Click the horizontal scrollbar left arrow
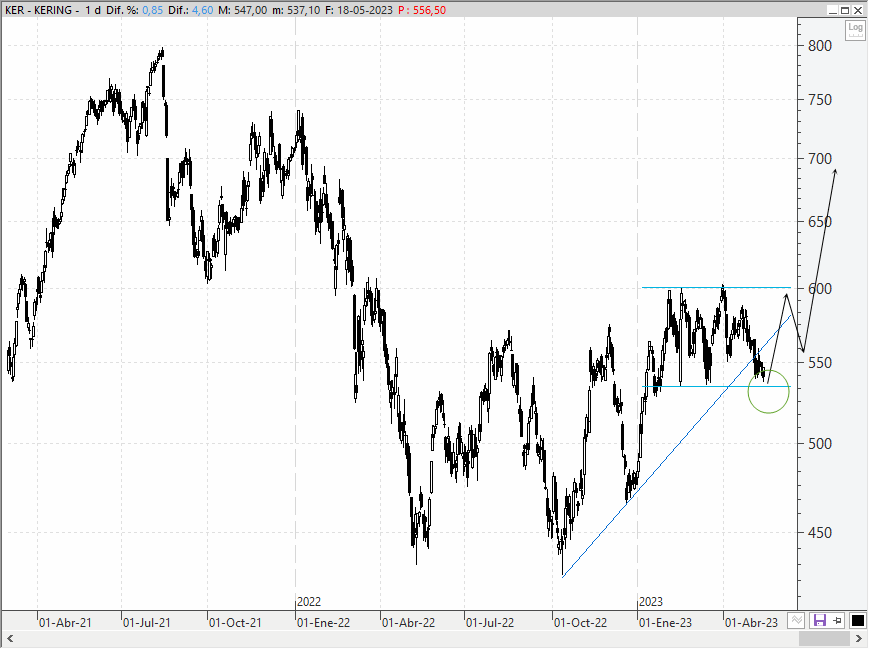This screenshot has width=869, height=649. [9, 638]
